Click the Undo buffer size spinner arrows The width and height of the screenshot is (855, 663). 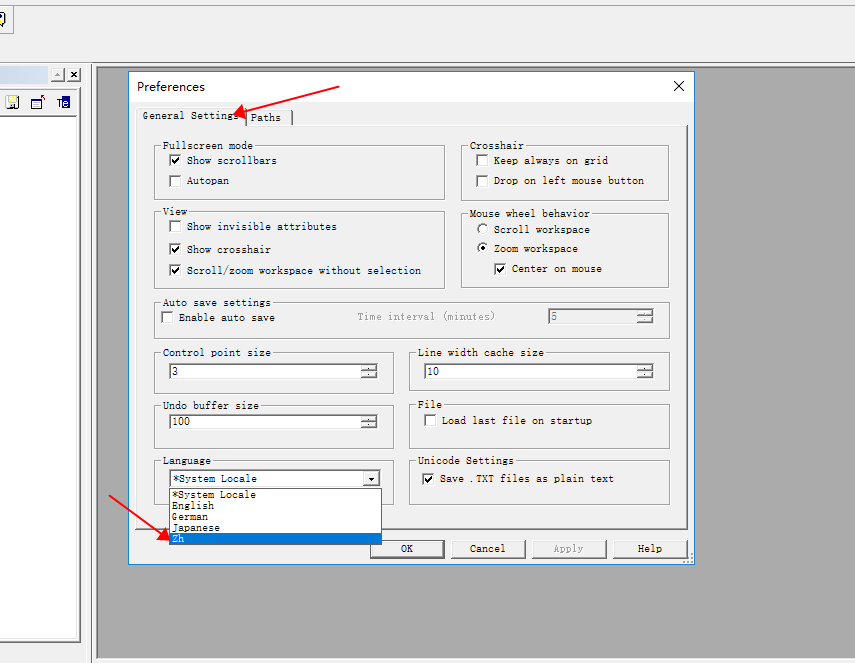point(369,421)
